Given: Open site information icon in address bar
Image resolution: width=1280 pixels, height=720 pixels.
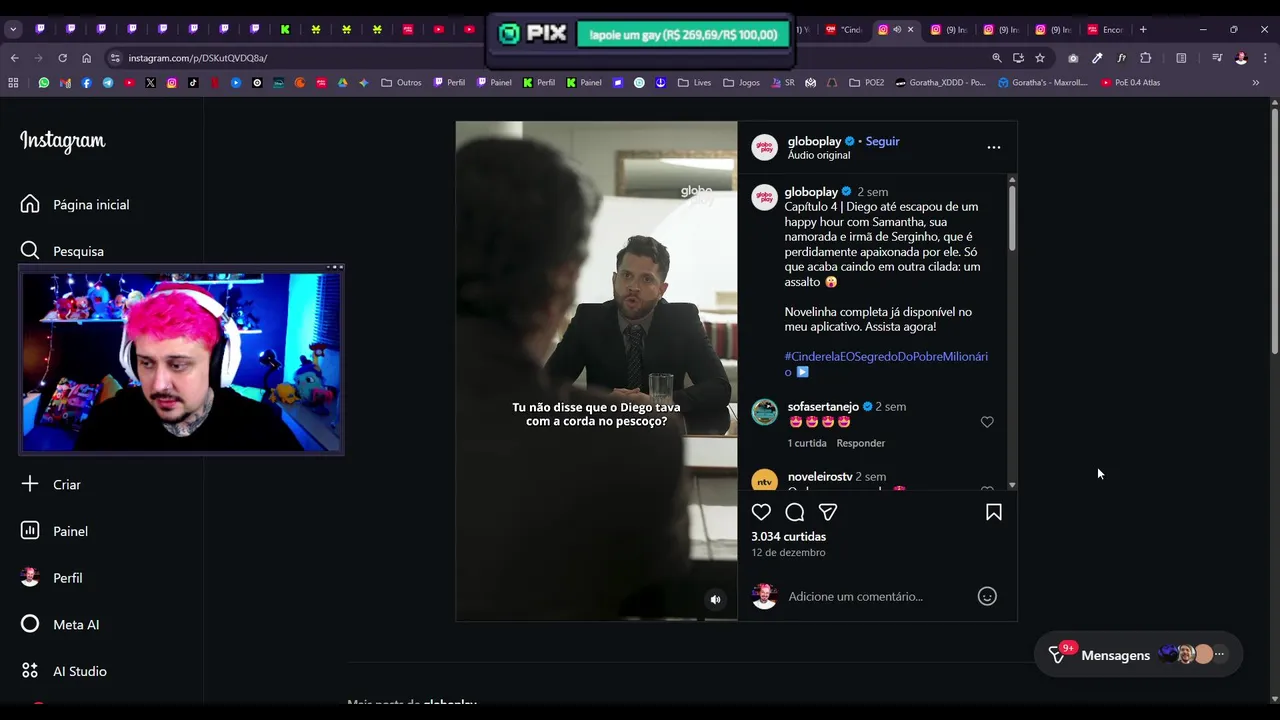Looking at the screenshot, I should click(115, 58).
